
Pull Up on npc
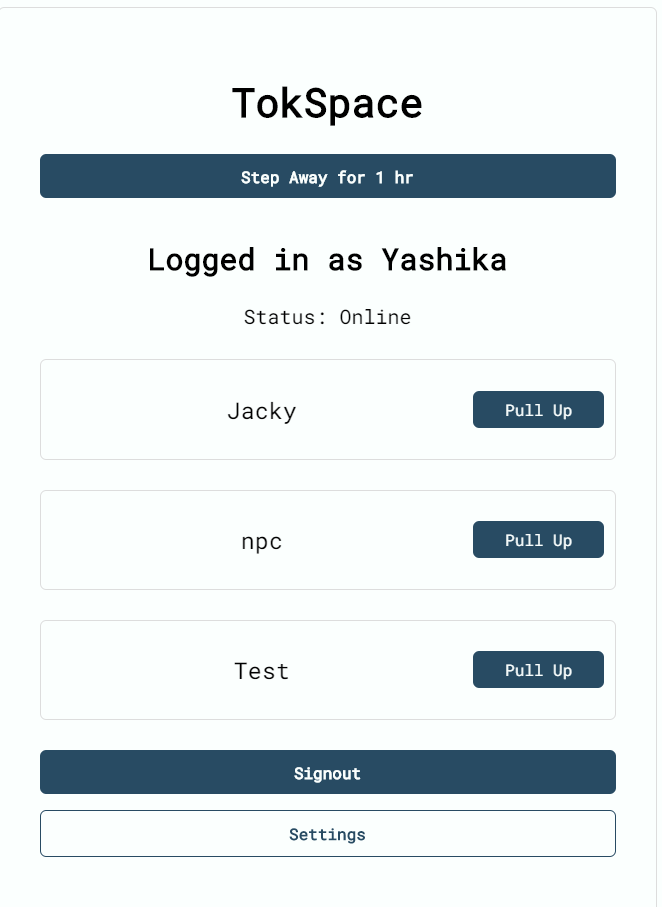pos(538,540)
